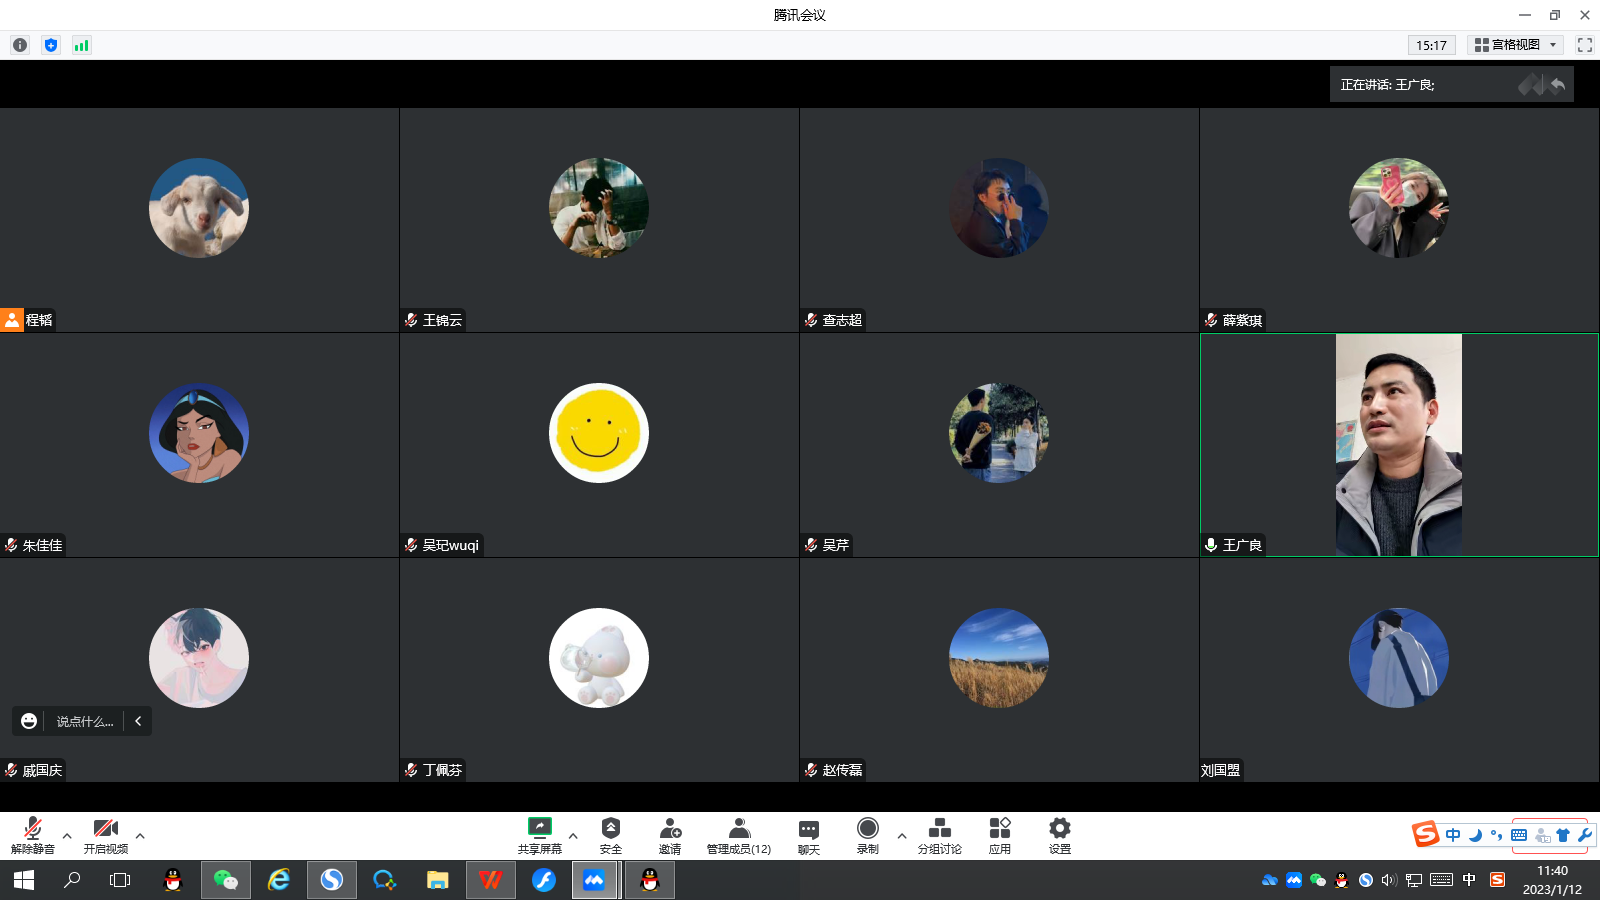Image resolution: width=1600 pixels, height=900 pixels.
Task: Open meeting Settings (设置)
Action: point(1059,835)
